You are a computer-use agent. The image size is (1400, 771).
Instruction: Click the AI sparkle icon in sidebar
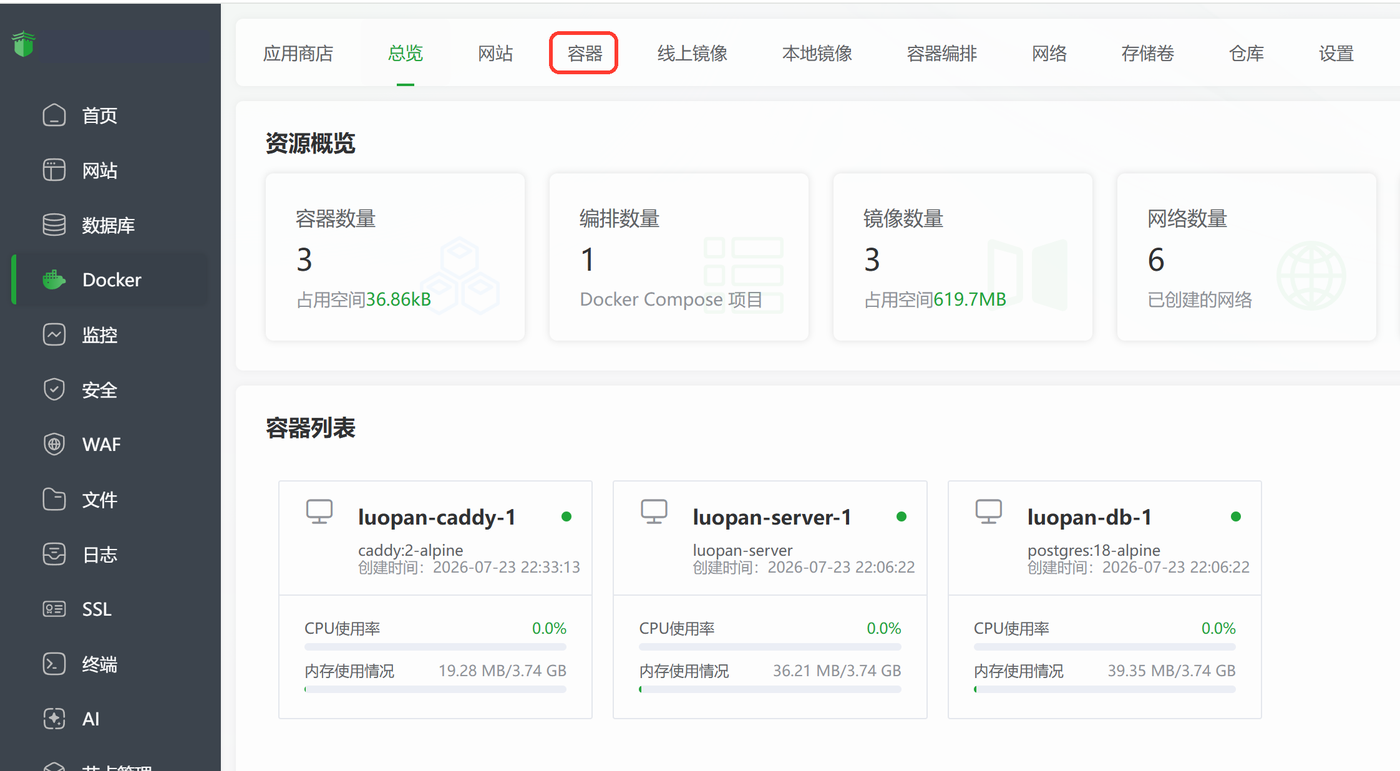click(54, 718)
